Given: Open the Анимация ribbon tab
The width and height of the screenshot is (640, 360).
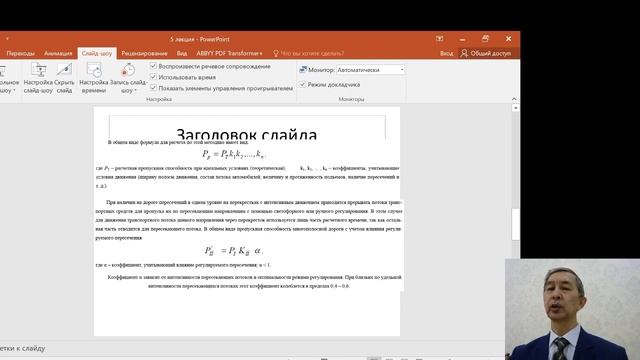Looking at the screenshot, I should coord(58,53).
